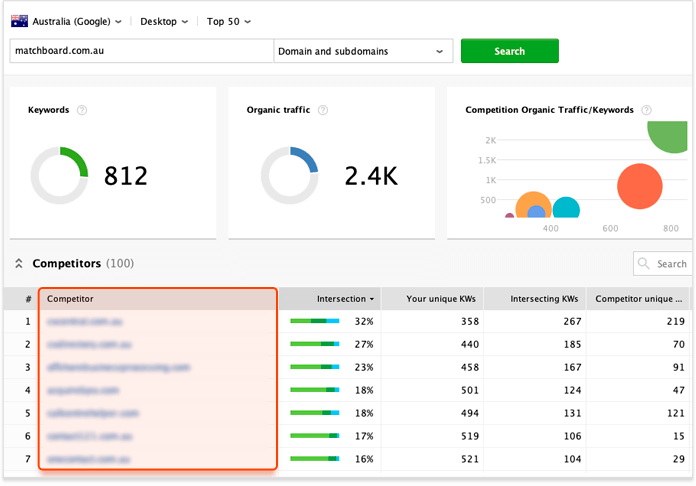Click the 23% intersection bar

[315, 367]
